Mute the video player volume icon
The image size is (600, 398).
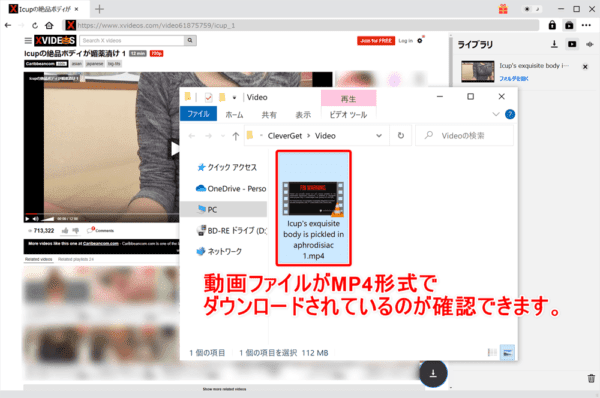36,219
